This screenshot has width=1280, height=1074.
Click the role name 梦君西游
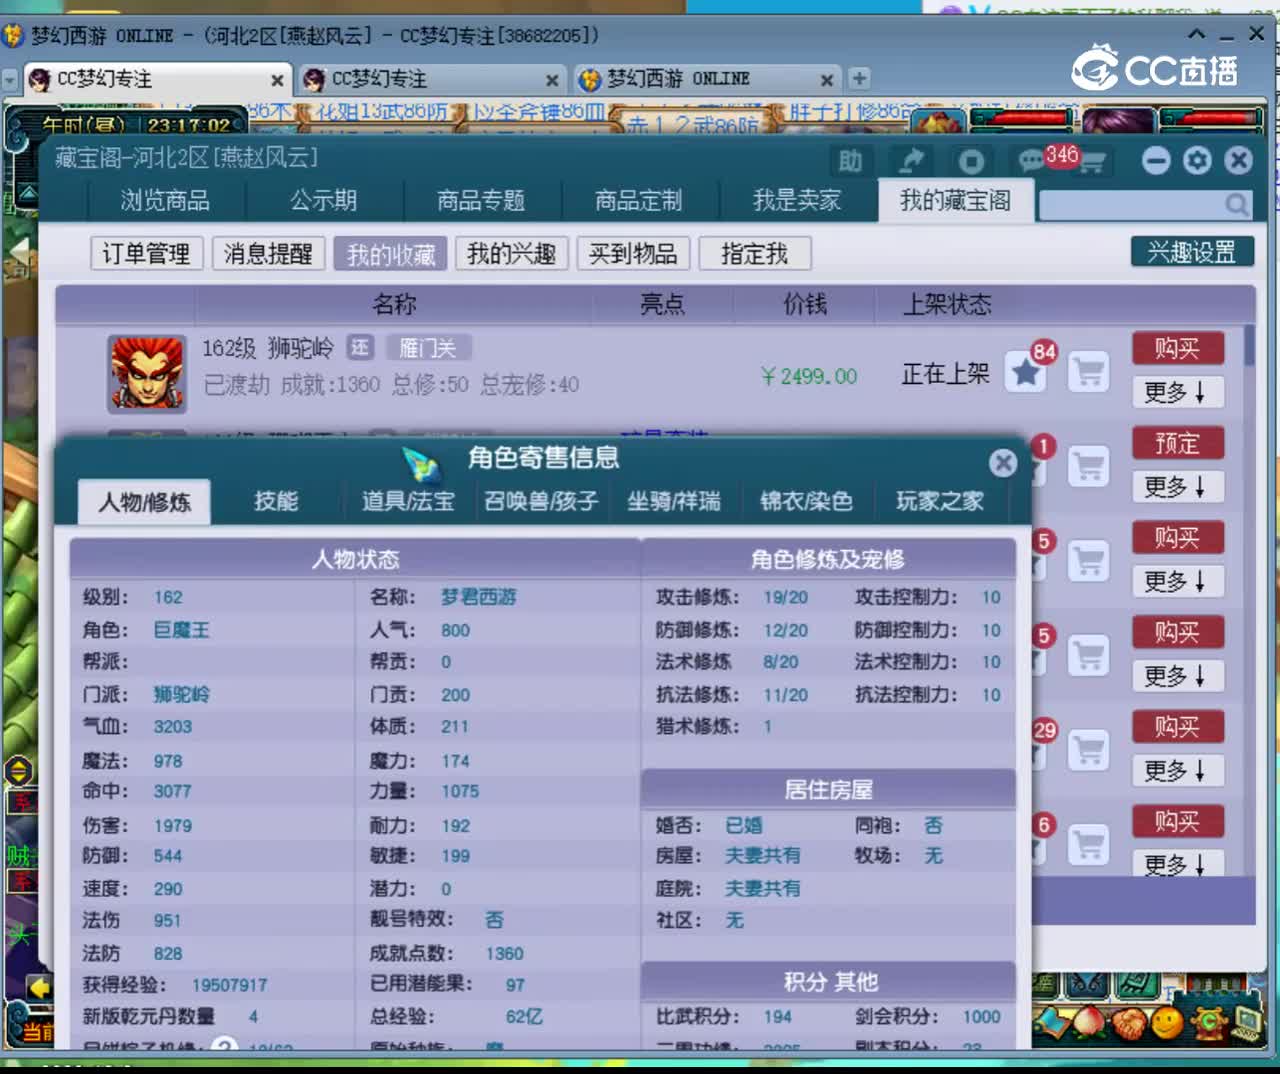479,597
